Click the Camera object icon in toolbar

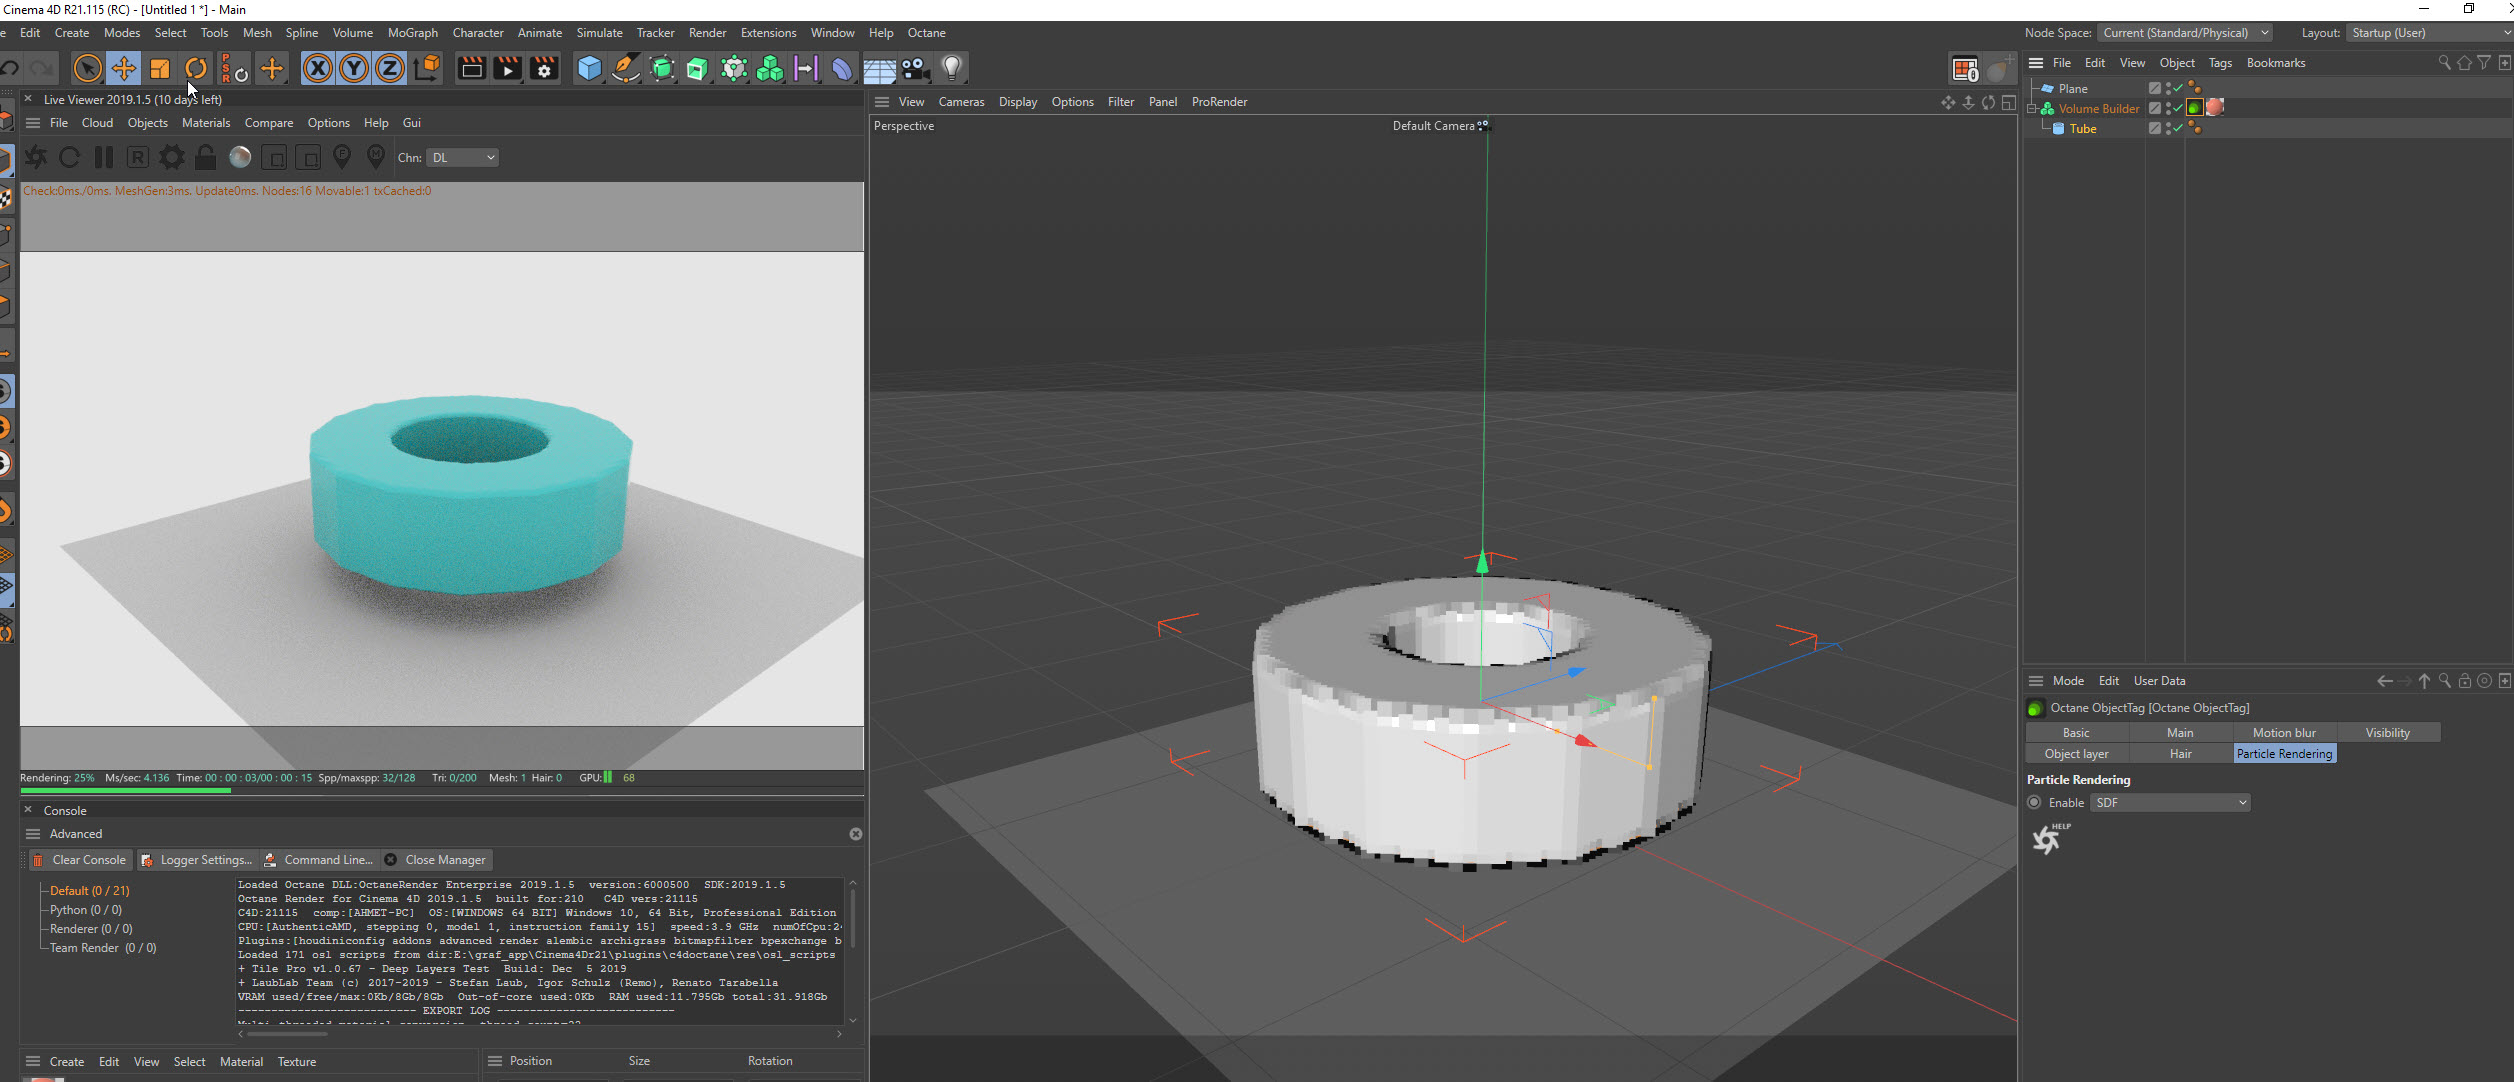pyautogui.click(x=915, y=68)
